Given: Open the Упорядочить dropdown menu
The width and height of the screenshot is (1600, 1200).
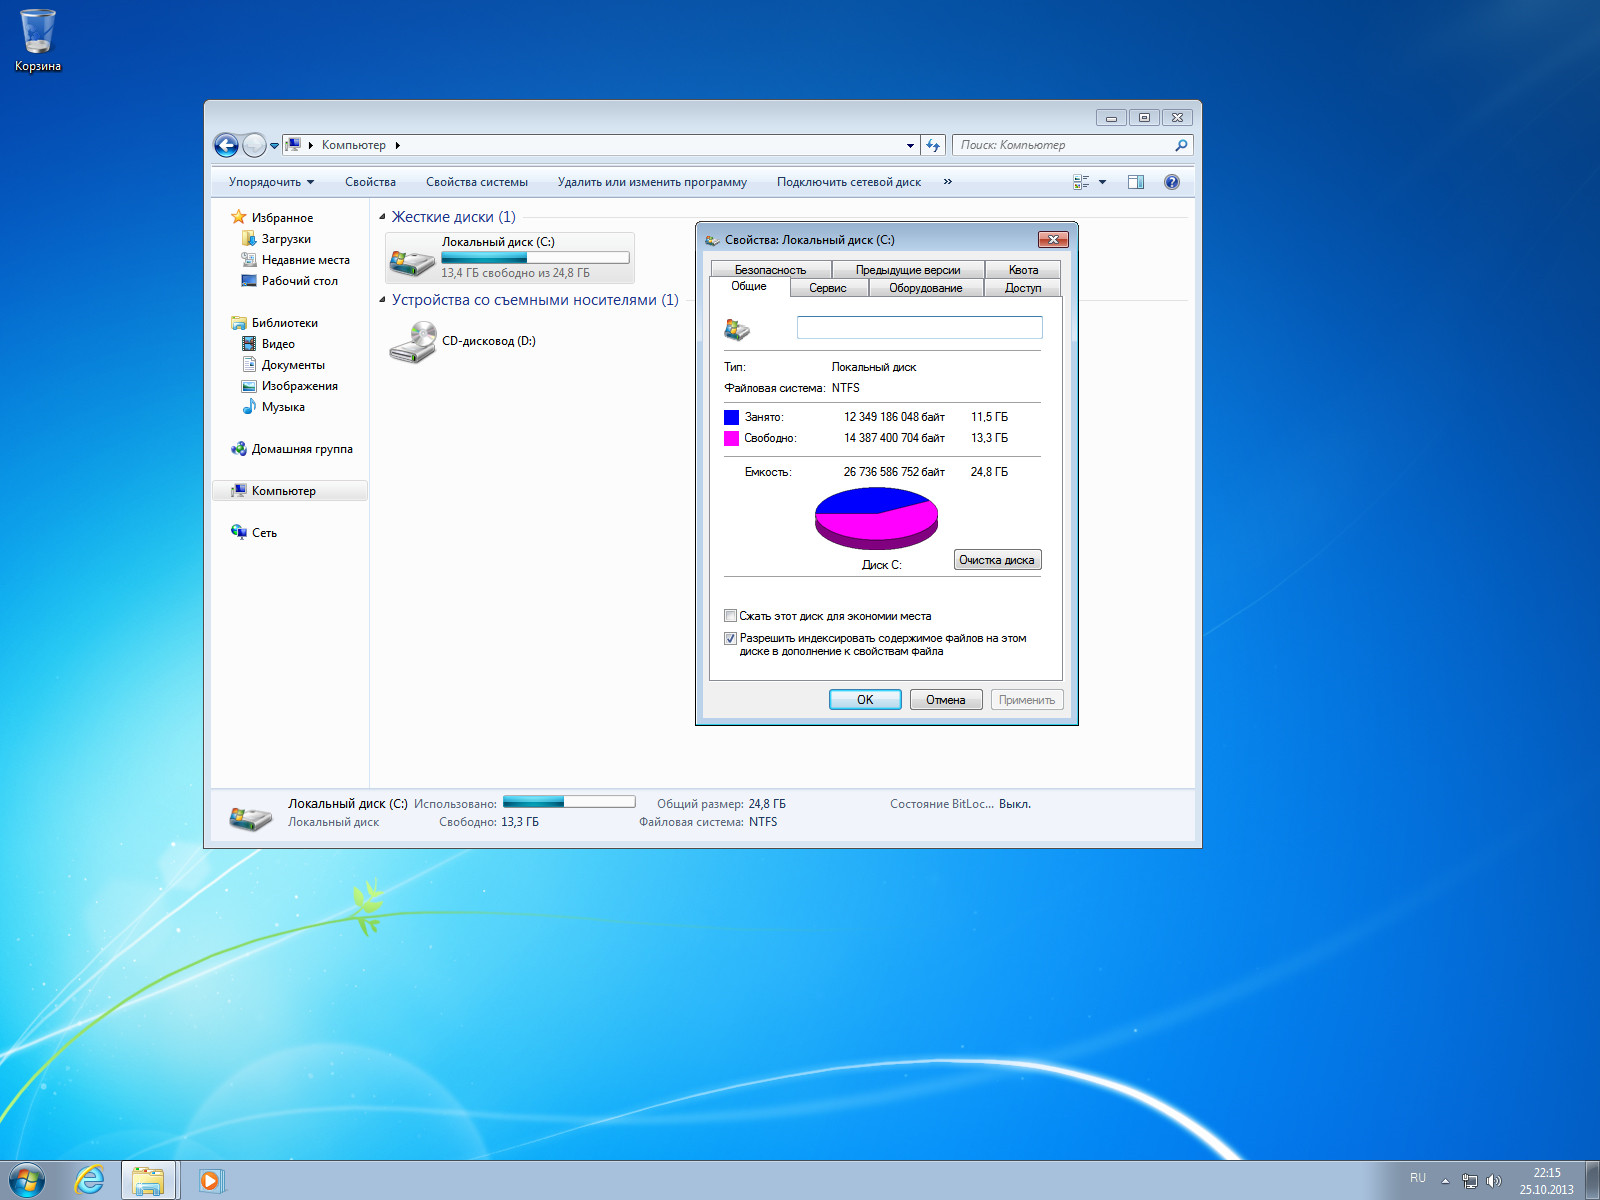Looking at the screenshot, I should pos(271,182).
